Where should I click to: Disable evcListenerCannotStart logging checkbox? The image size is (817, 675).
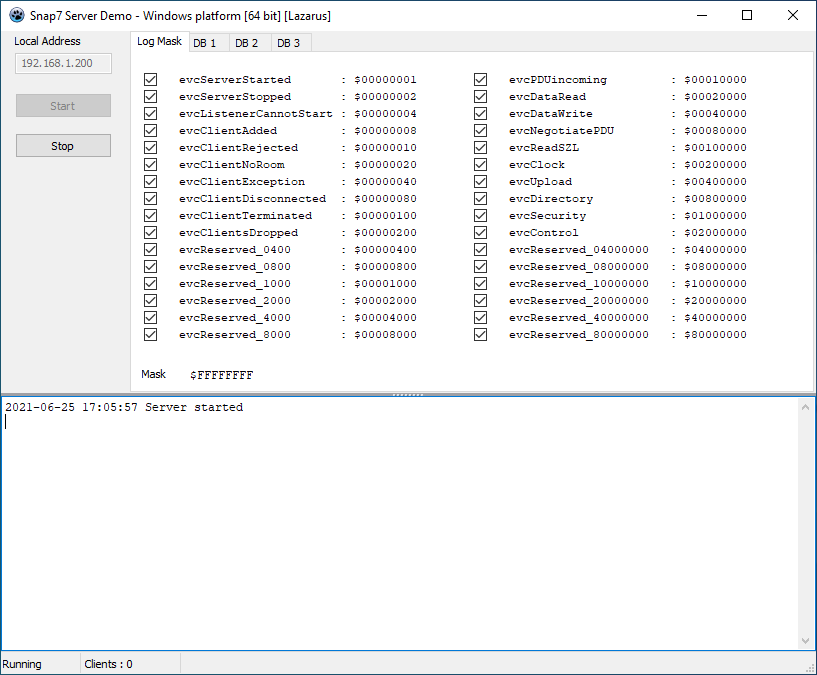pyautogui.click(x=151, y=114)
